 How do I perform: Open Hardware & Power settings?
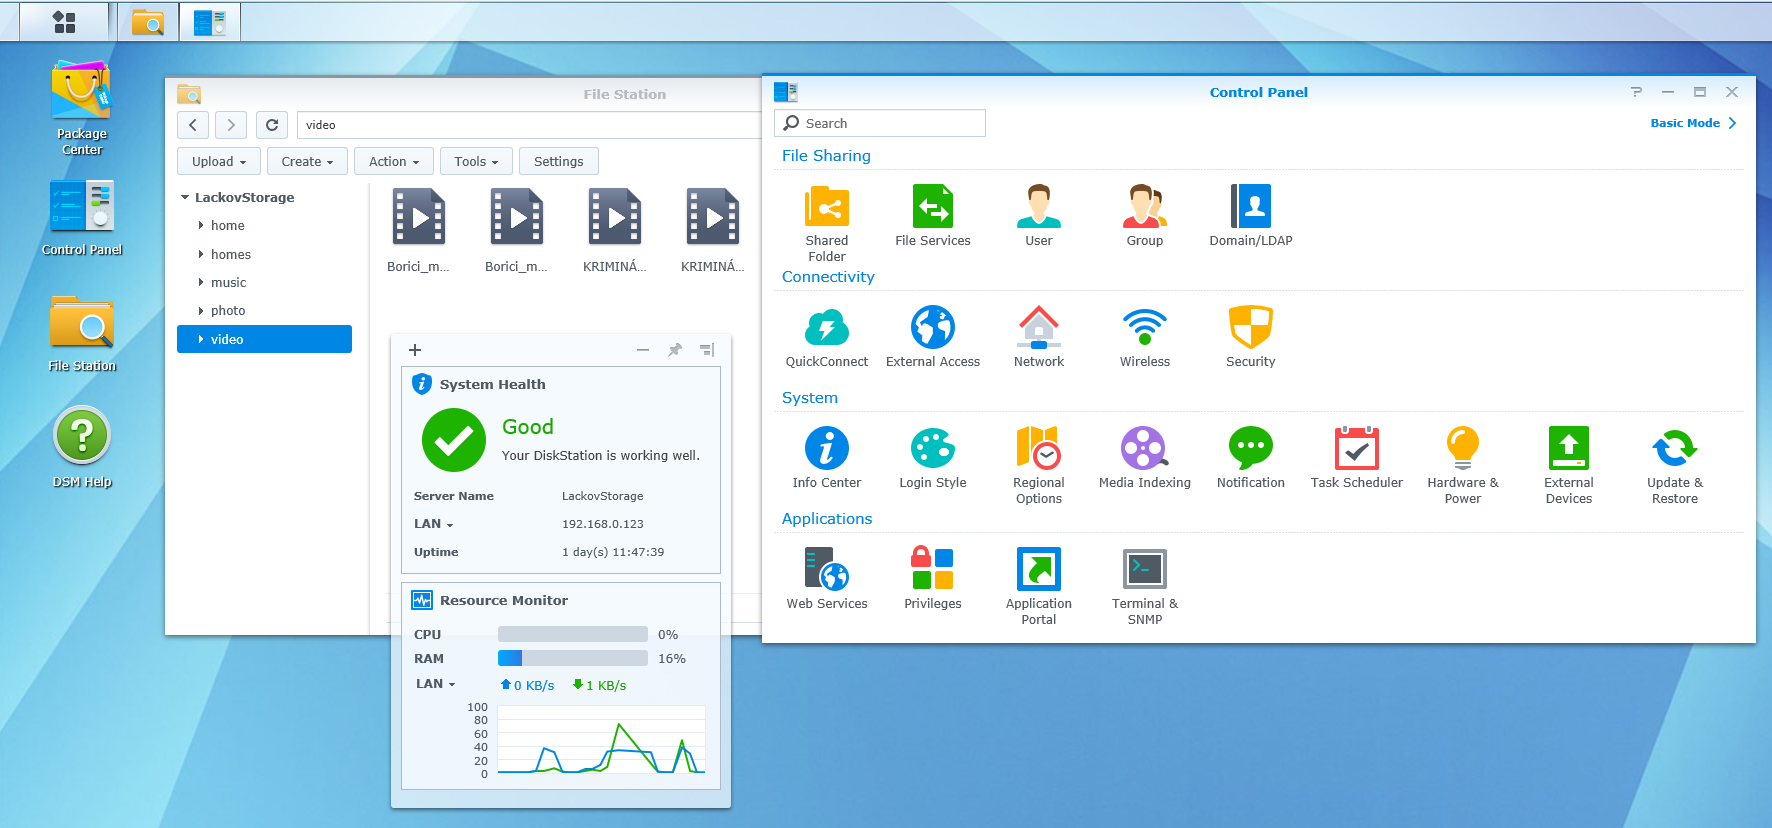pos(1462,449)
